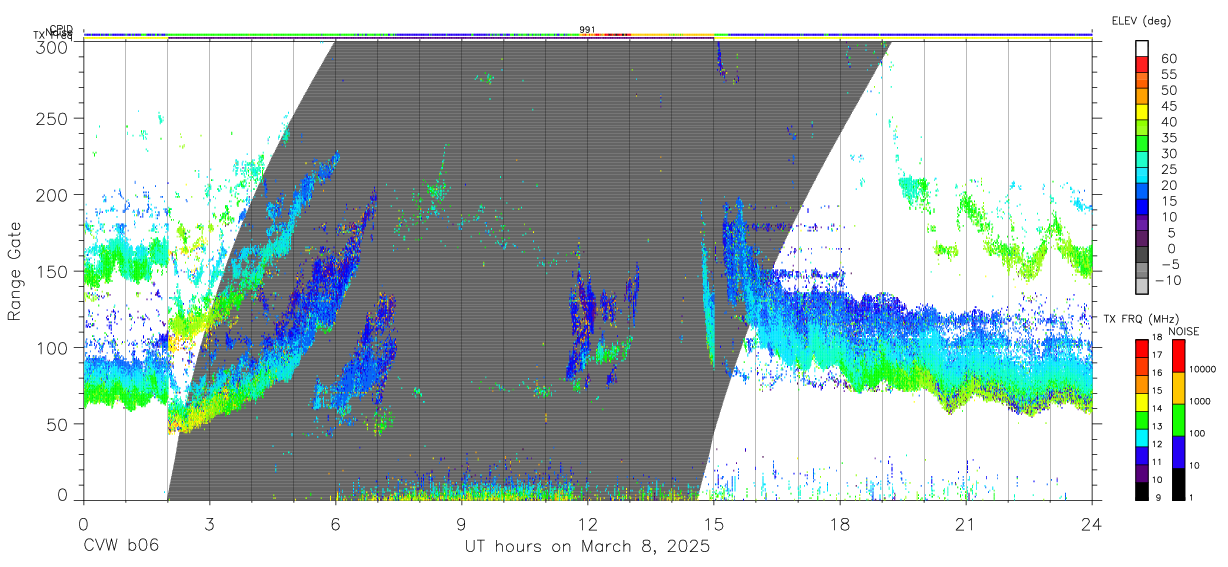Click the '55' elevation colorbar tick
Viewport: 1228px width, 567px height.
(1170, 74)
